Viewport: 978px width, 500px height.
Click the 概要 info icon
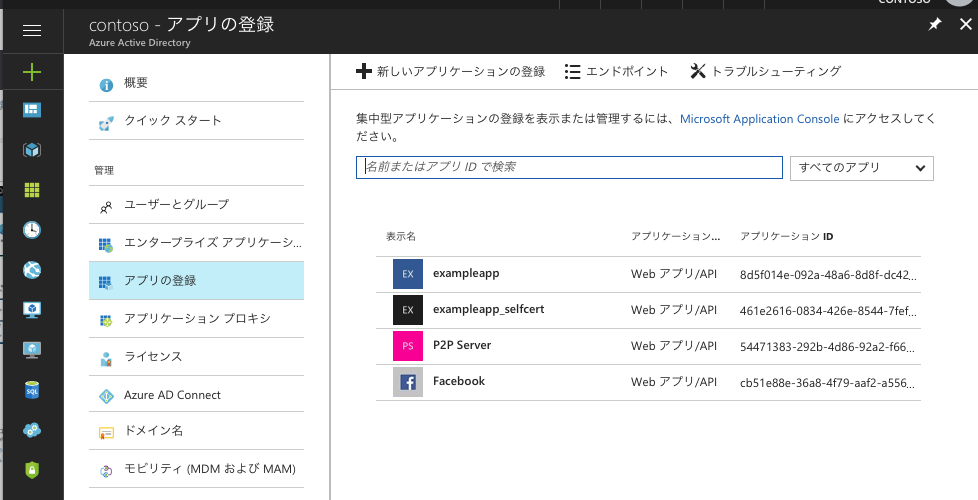pos(106,85)
